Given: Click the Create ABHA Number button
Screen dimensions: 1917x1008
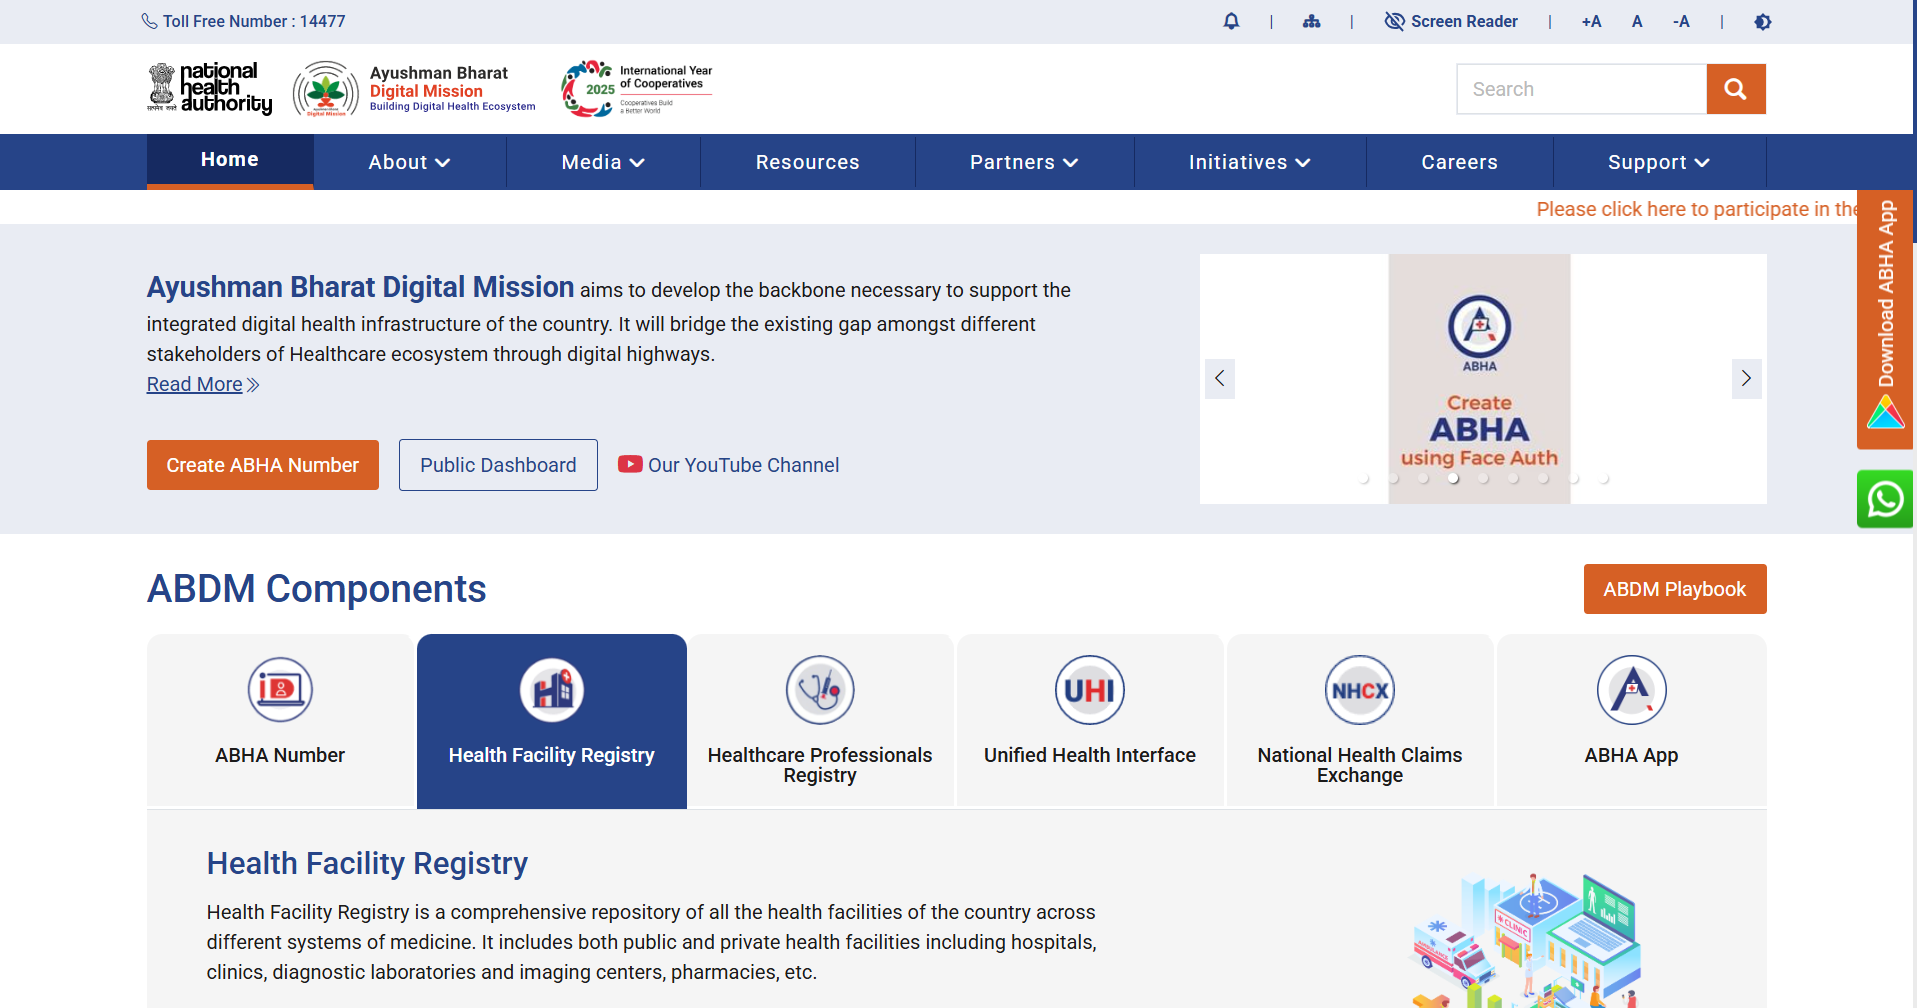Looking at the screenshot, I should tap(262, 465).
